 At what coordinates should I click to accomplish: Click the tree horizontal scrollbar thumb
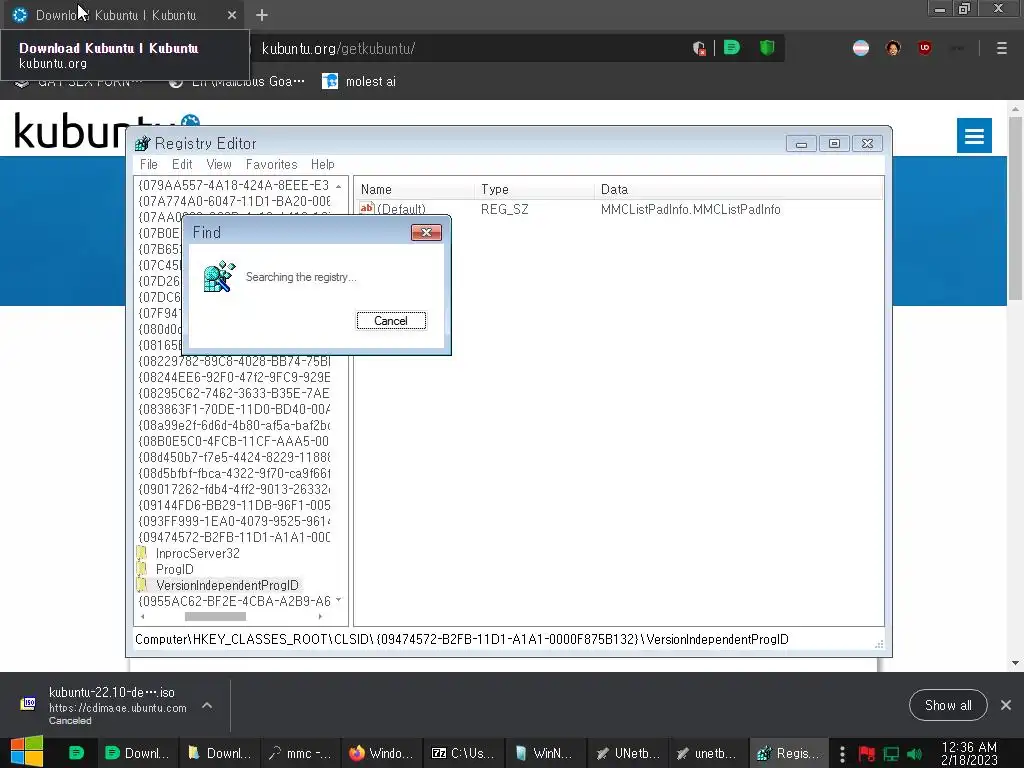(x=215, y=616)
